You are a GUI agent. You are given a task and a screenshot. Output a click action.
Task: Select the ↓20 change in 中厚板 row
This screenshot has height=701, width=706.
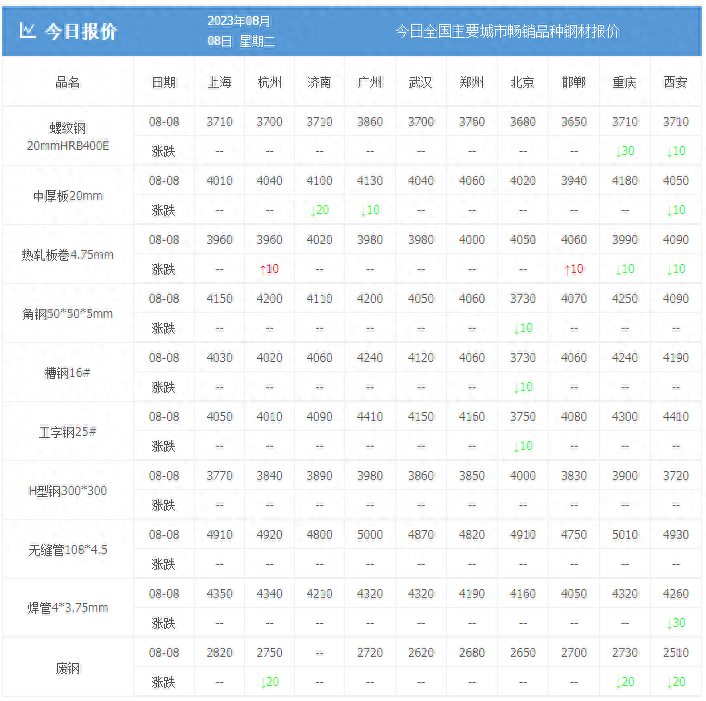(x=319, y=210)
